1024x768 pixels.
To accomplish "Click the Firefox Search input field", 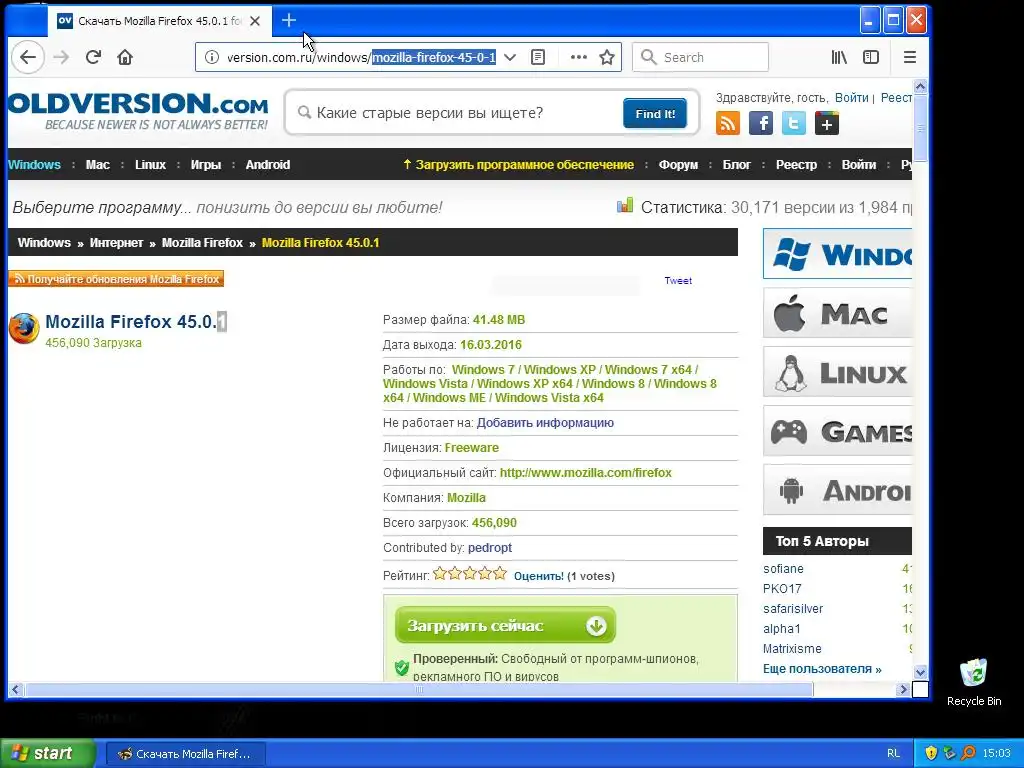I will tap(701, 57).
